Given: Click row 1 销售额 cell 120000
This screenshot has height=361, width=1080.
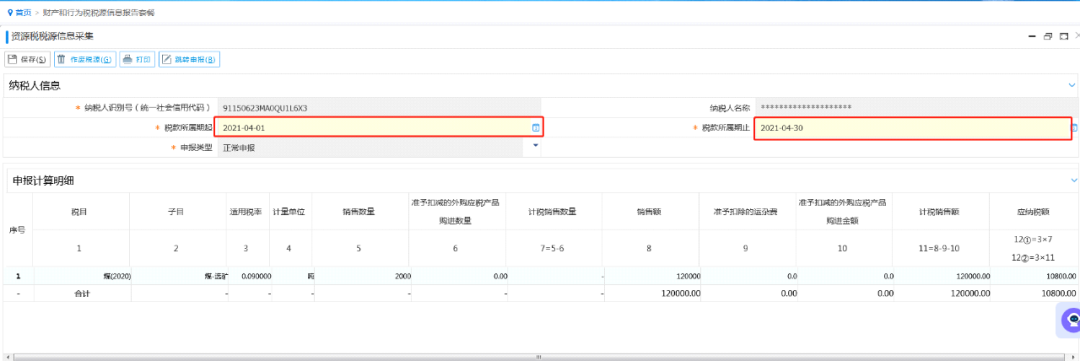Looking at the screenshot, I should coord(652,276).
